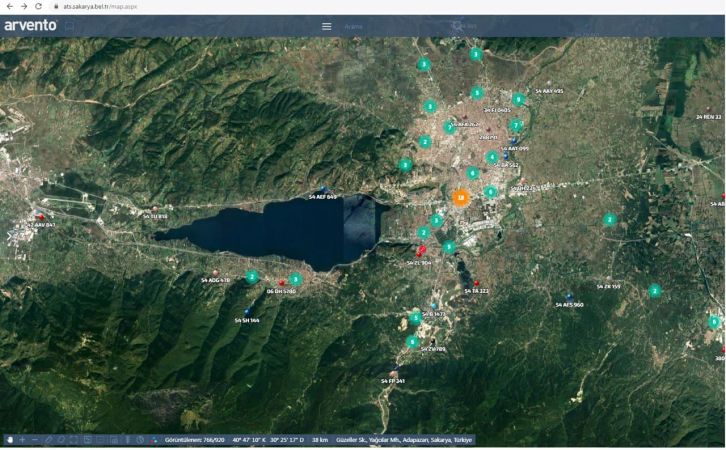Go forward with browser forward arrow

pyautogui.click(x=24, y=6)
